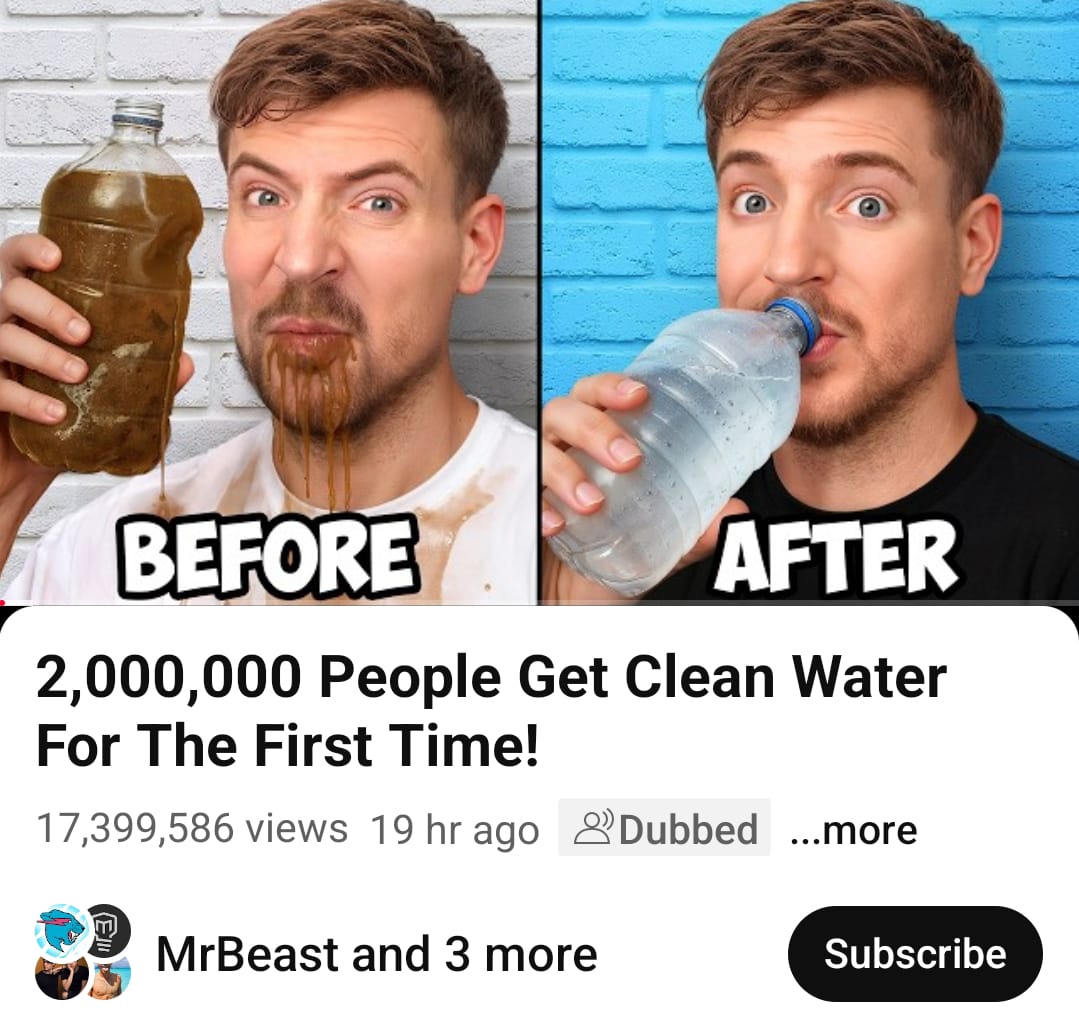1079x1032 pixels.
Task: Click the thin progress bar under the AFTER panel
Action: [811, 603]
